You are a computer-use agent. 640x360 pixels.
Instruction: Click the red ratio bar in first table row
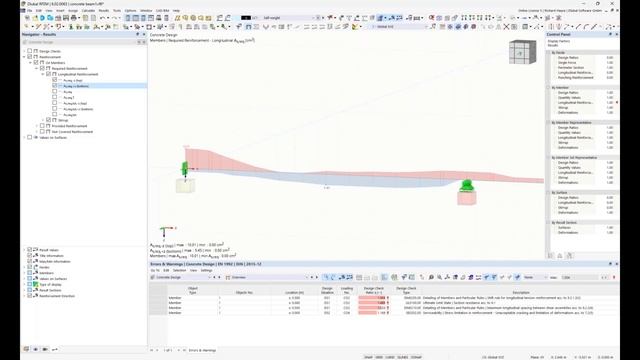(372, 298)
